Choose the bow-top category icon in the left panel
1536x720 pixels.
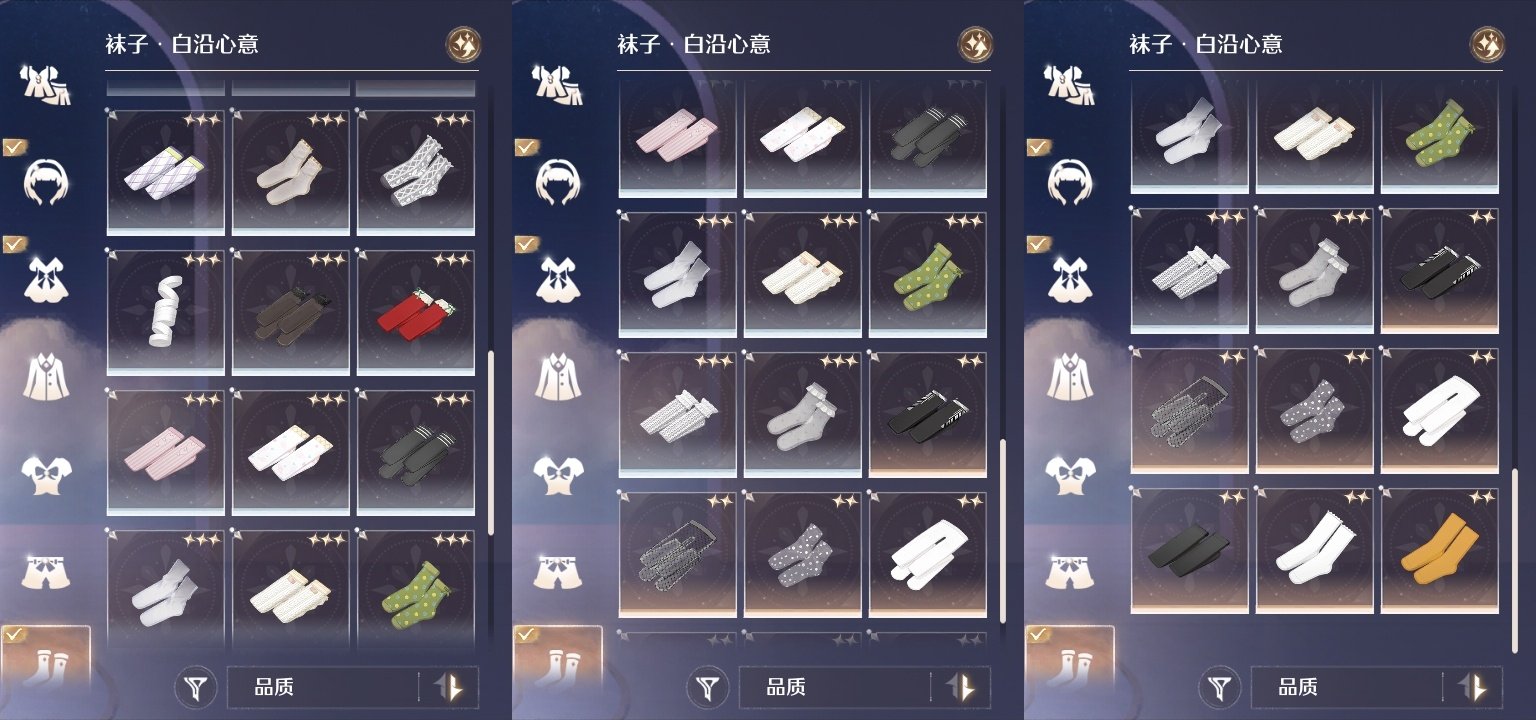pos(47,473)
